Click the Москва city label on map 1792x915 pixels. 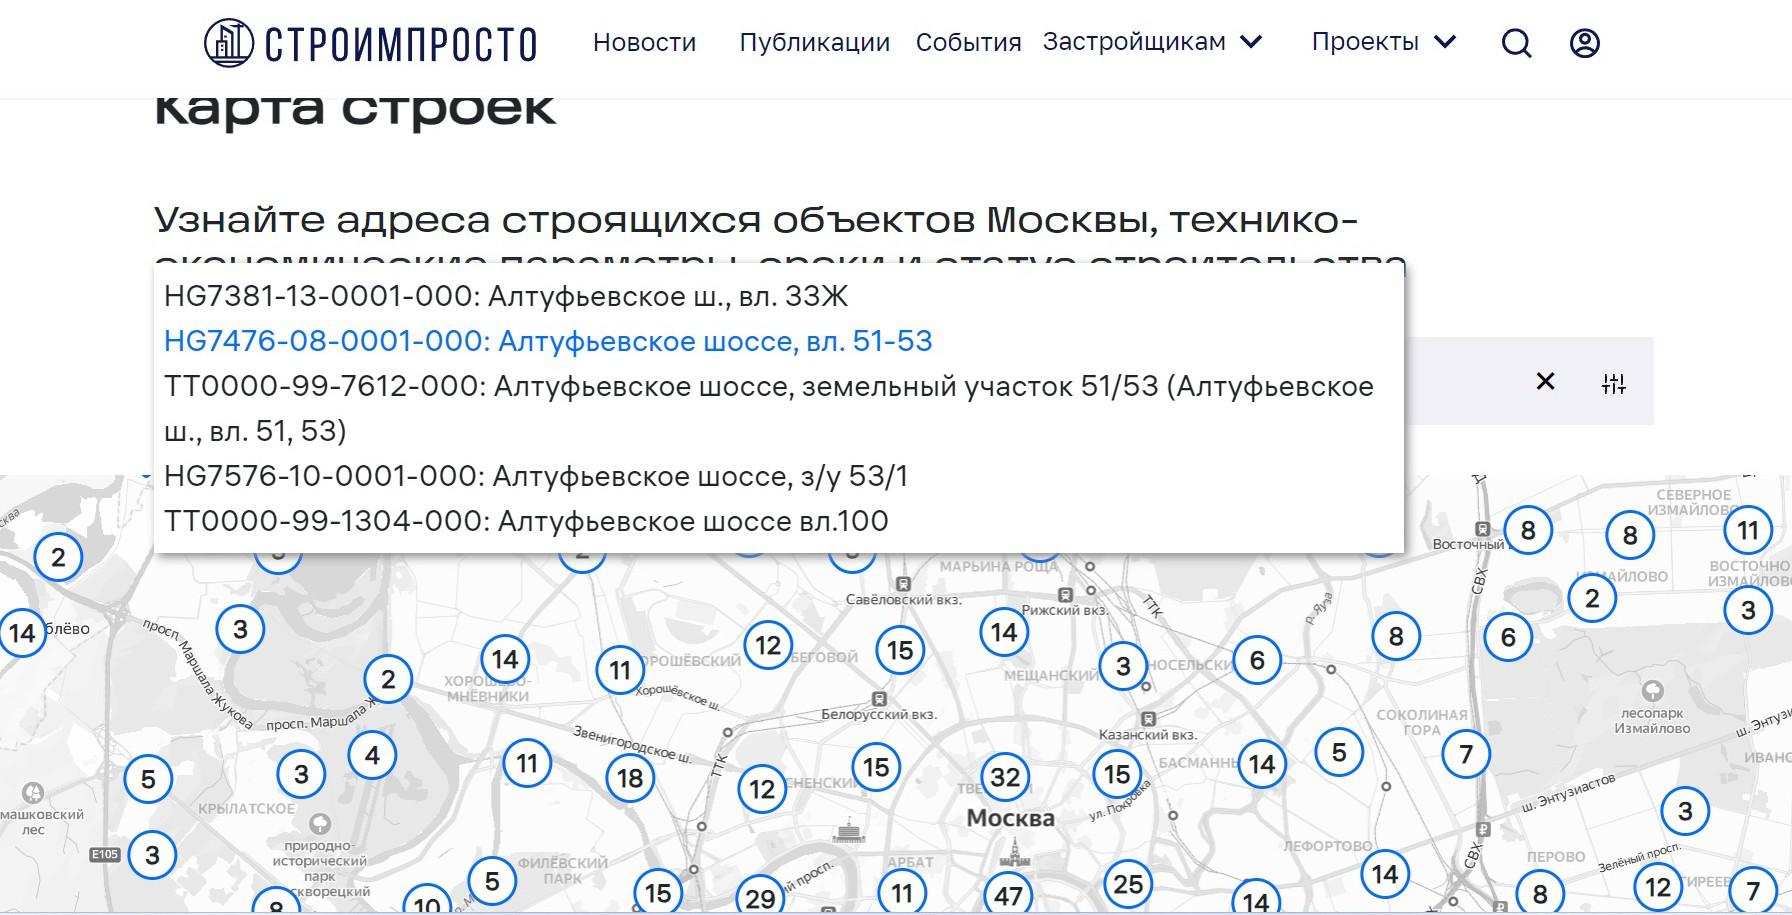pyautogui.click(x=1010, y=818)
